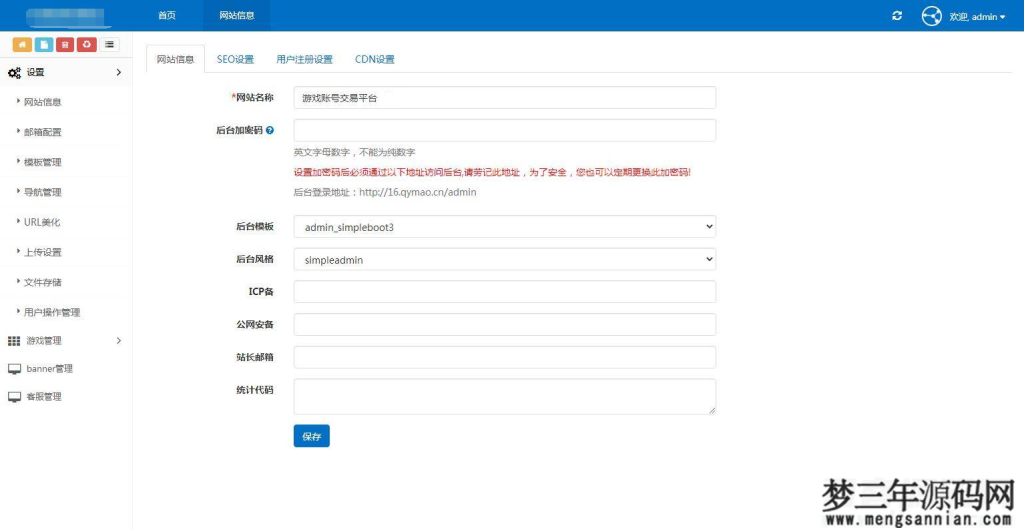Click the red trash icon button
The height and width of the screenshot is (530, 1024).
(65, 44)
